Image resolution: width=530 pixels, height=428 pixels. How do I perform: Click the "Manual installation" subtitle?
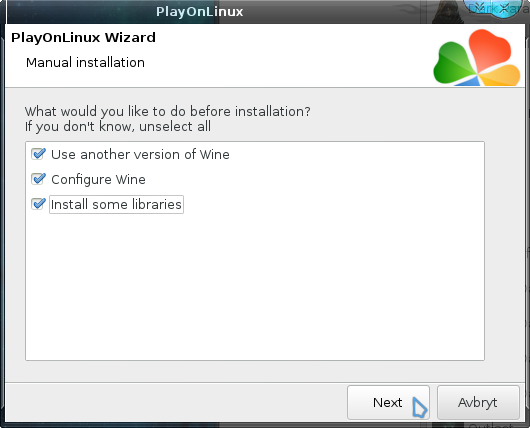click(85, 63)
